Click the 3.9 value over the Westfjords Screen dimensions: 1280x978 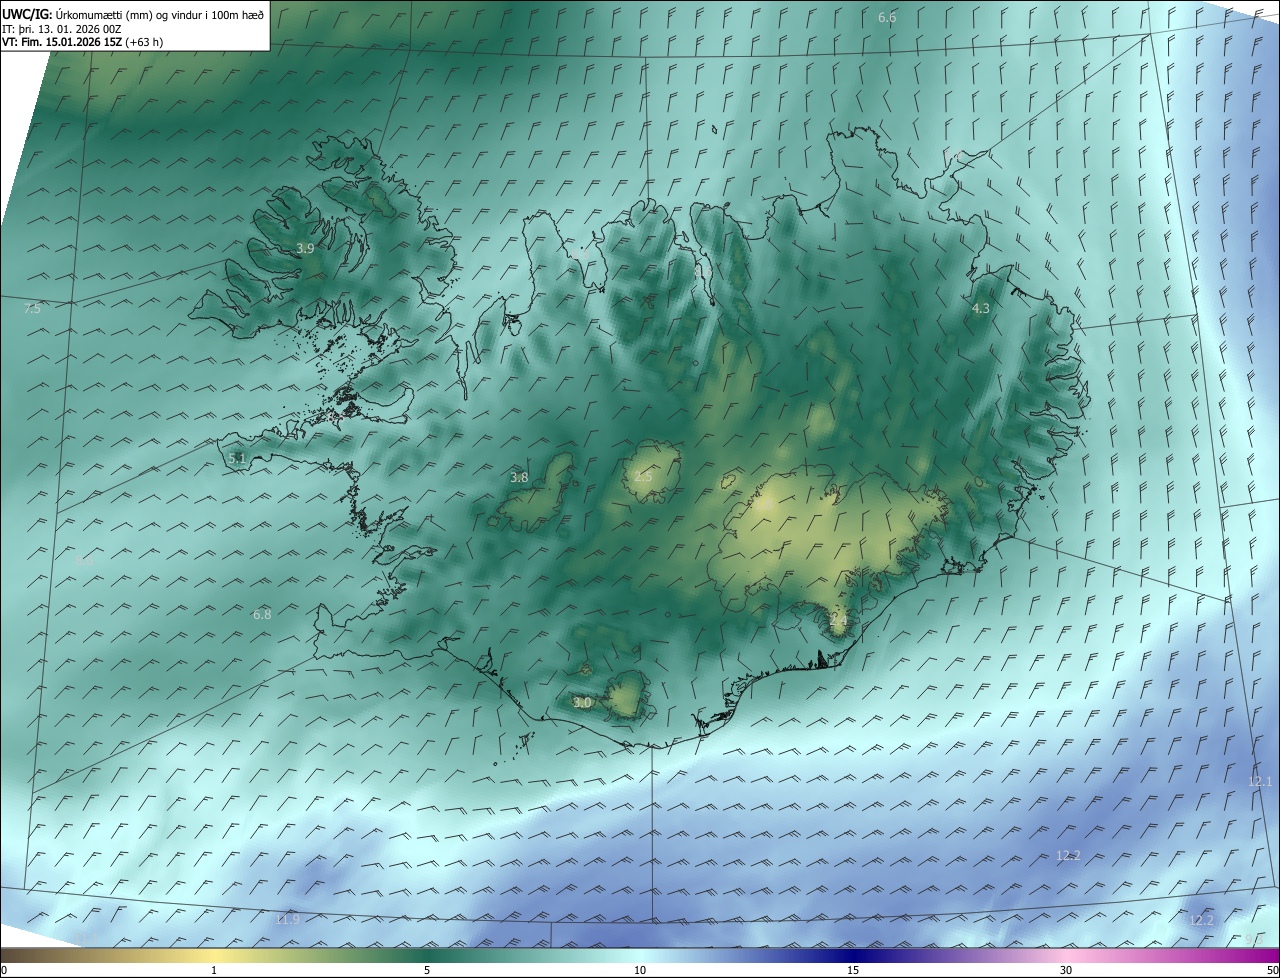click(x=305, y=248)
